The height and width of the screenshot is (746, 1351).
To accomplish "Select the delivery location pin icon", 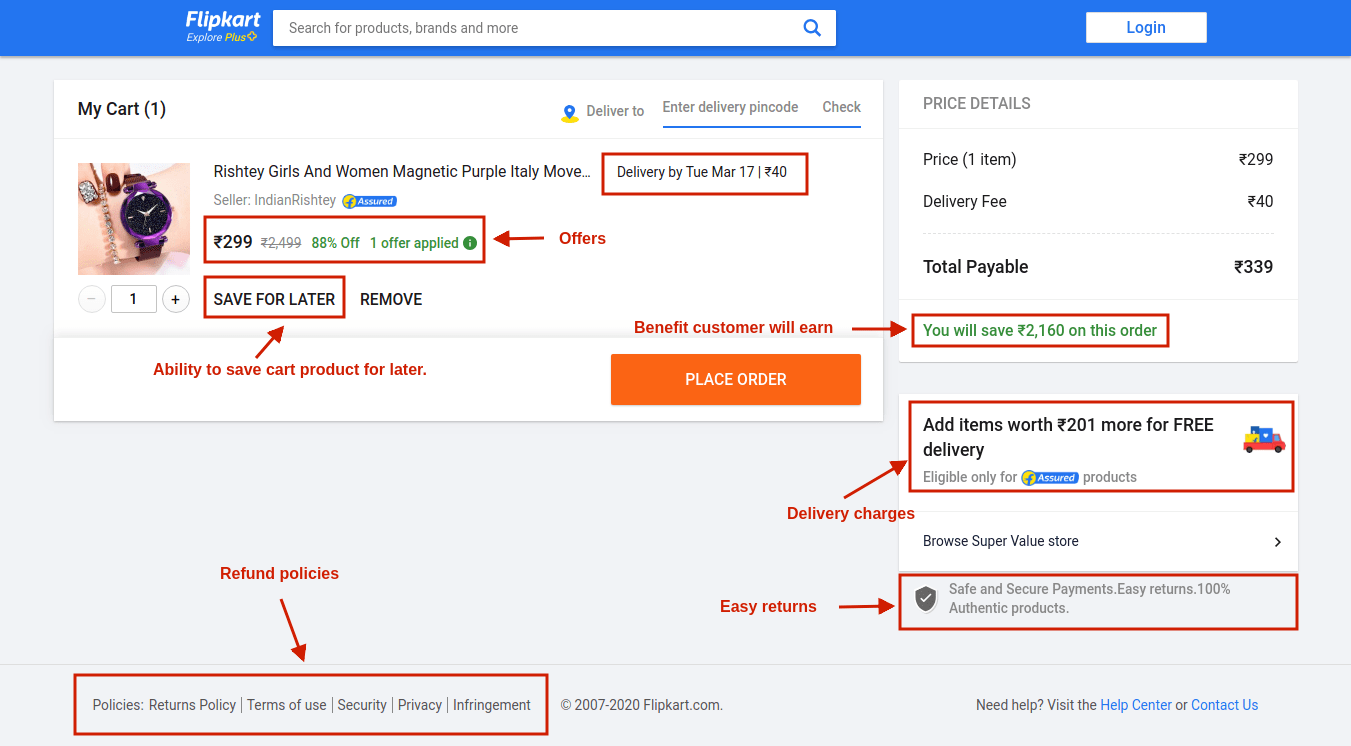I will coord(569,112).
